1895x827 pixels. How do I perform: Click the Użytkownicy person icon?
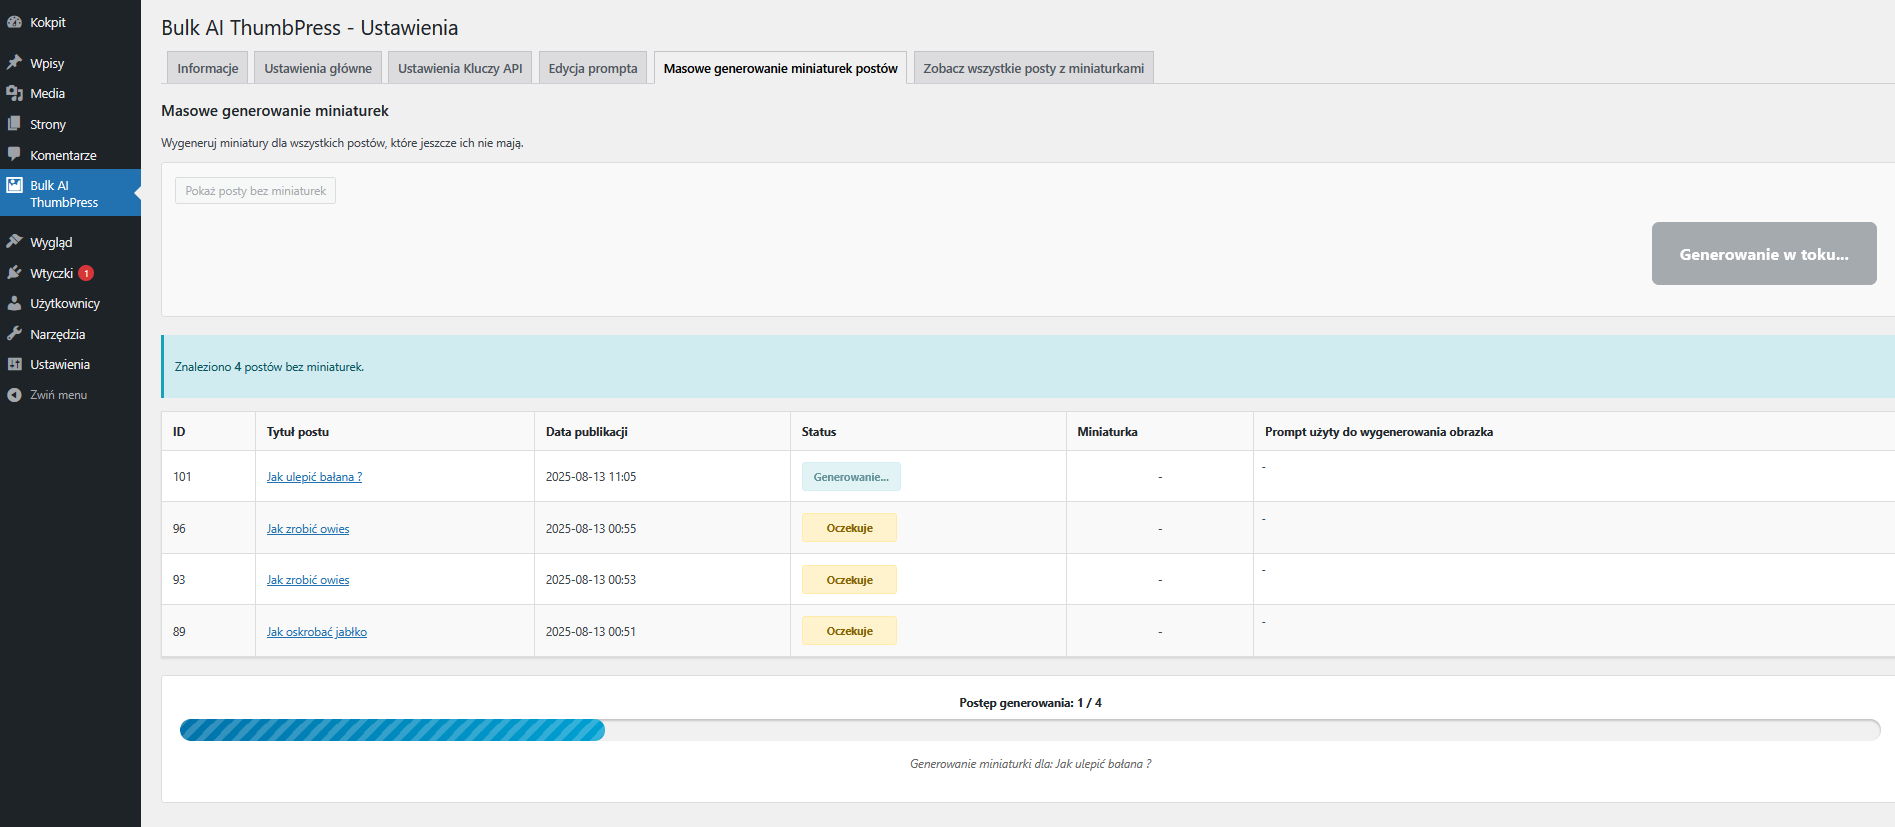point(14,303)
